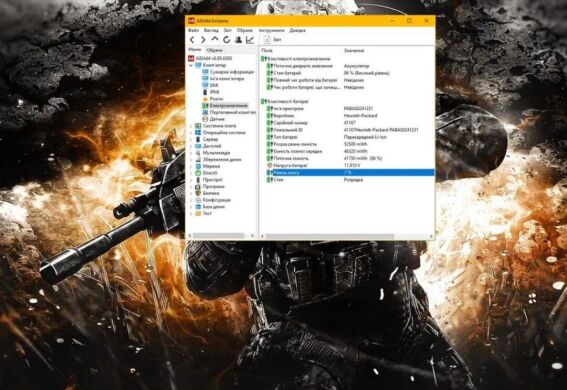Switch to the Обране tab in the left panel
Image resolution: width=567 pixels, height=390 pixels.
point(214,50)
